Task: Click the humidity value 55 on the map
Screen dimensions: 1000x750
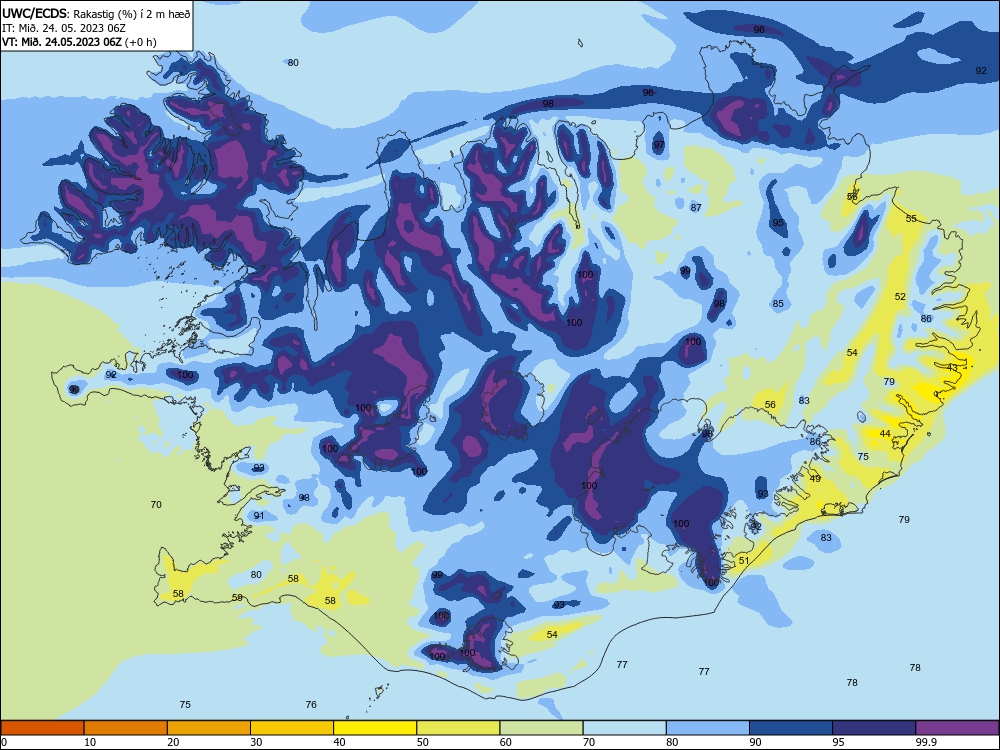Action: pos(911,219)
